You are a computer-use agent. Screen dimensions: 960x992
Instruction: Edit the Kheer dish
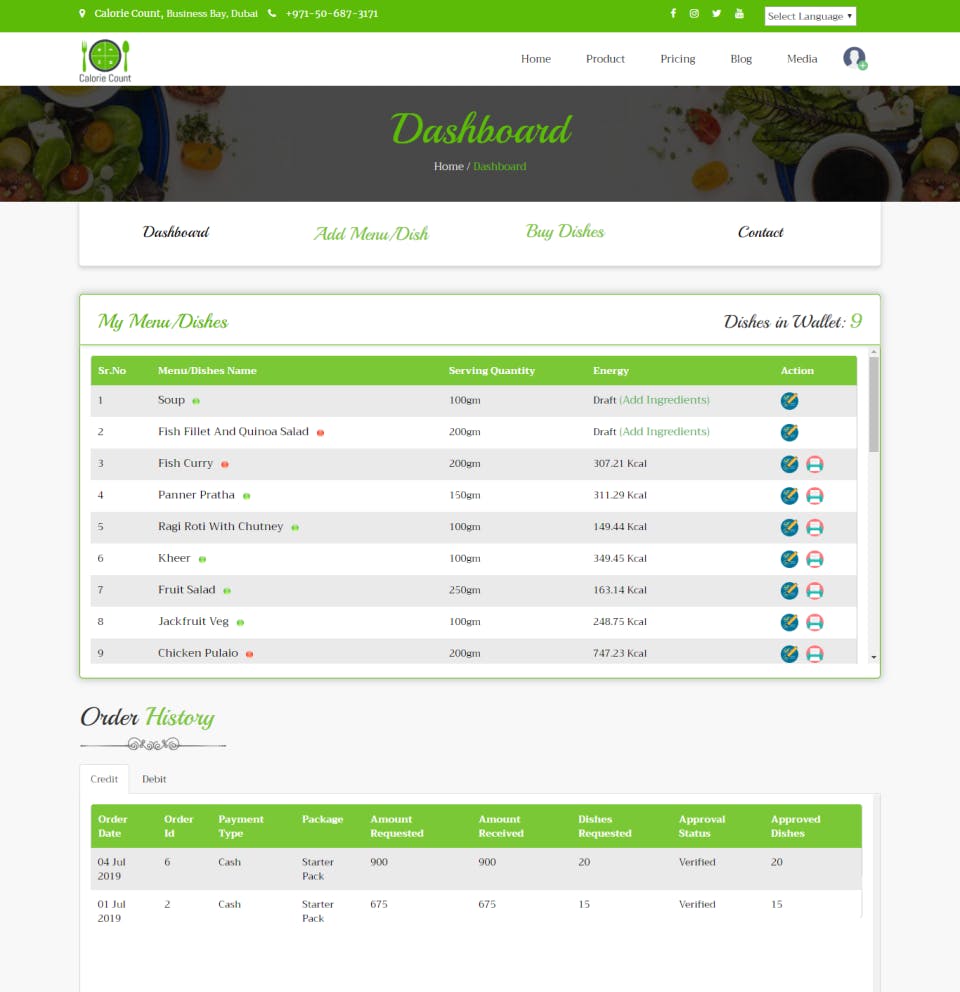(789, 559)
